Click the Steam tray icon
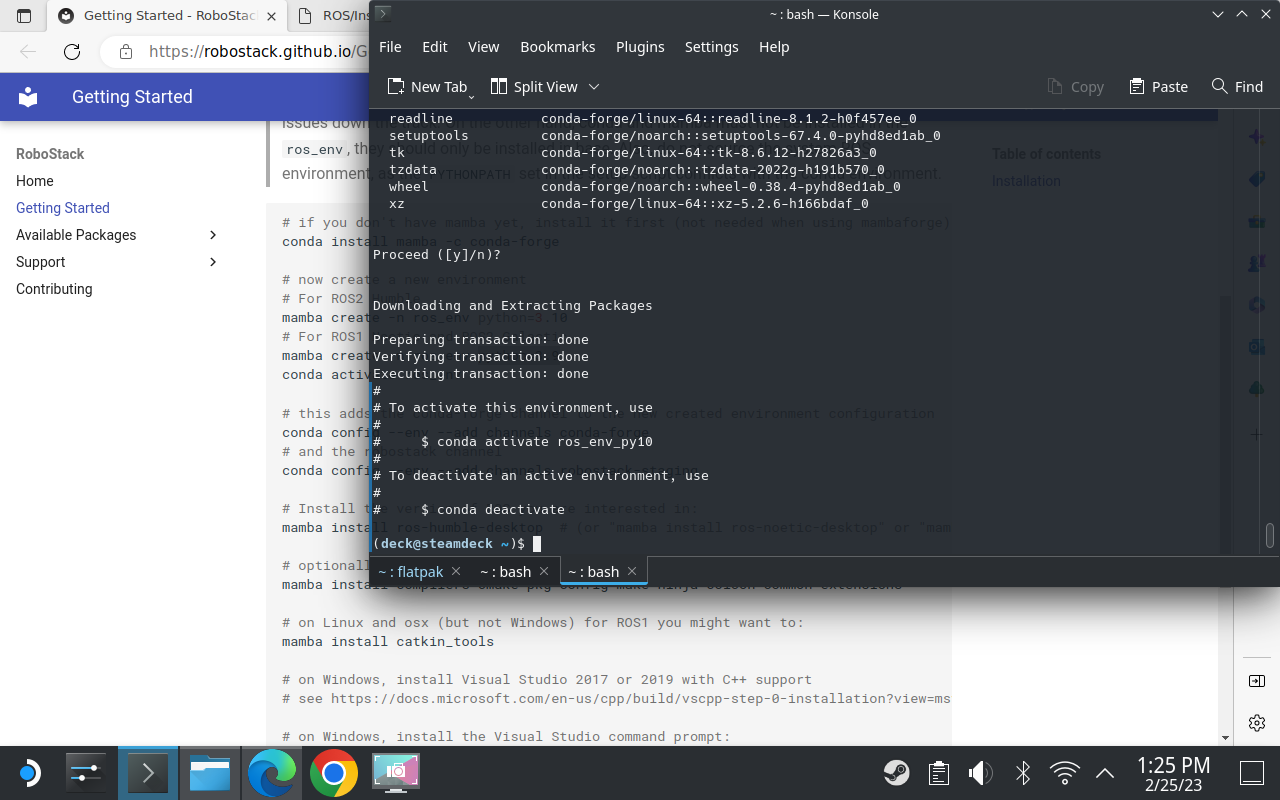This screenshot has height=800, width=1280. (x=896, y=773)
